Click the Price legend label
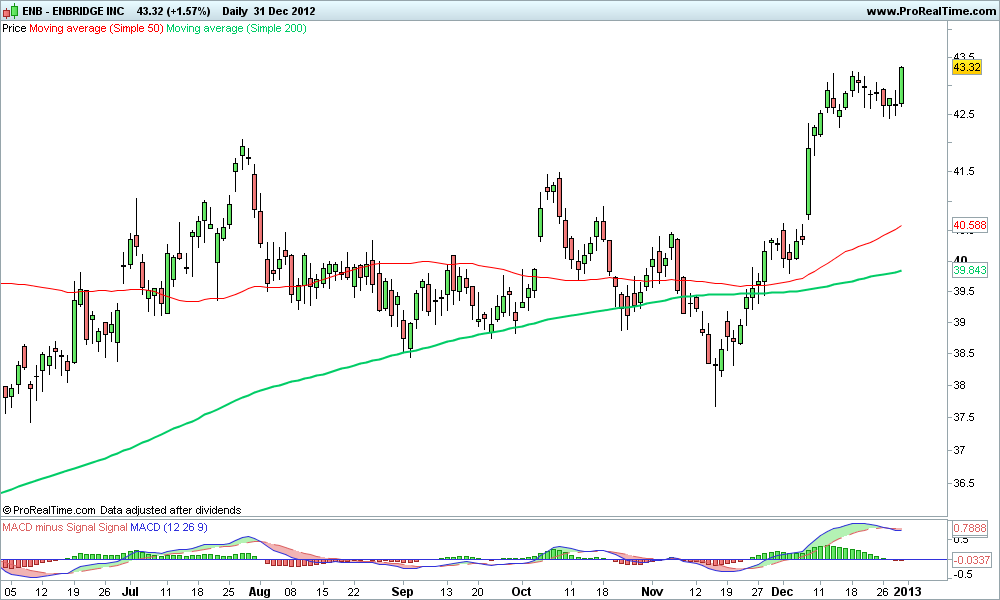Screen dimensions: 1000x600 15,28
